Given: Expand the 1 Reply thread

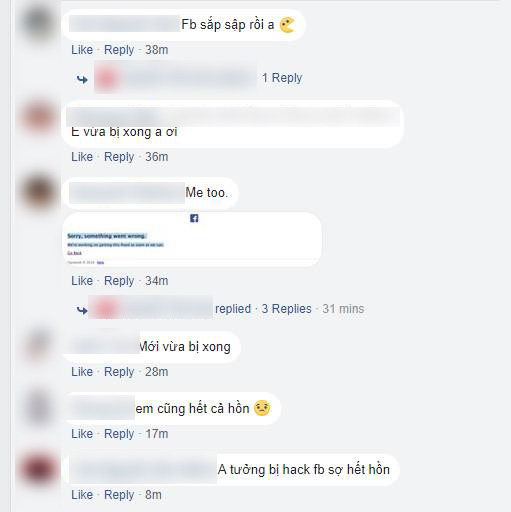Looking at the screenshot, I should (x=282, y=78).
